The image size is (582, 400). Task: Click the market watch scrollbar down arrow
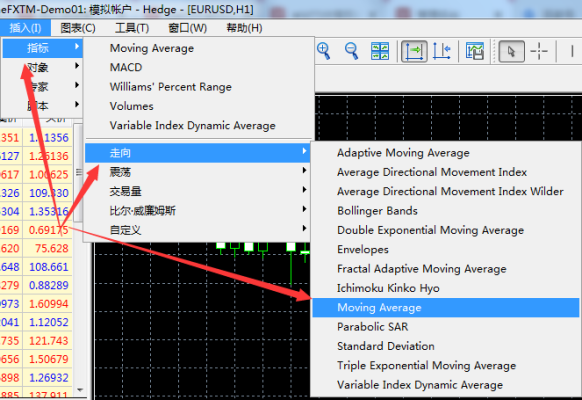79,390
